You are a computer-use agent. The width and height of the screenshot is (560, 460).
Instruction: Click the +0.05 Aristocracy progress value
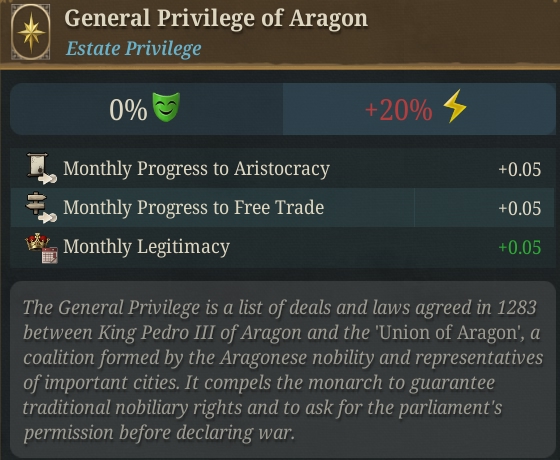click(x=520, y=169)
